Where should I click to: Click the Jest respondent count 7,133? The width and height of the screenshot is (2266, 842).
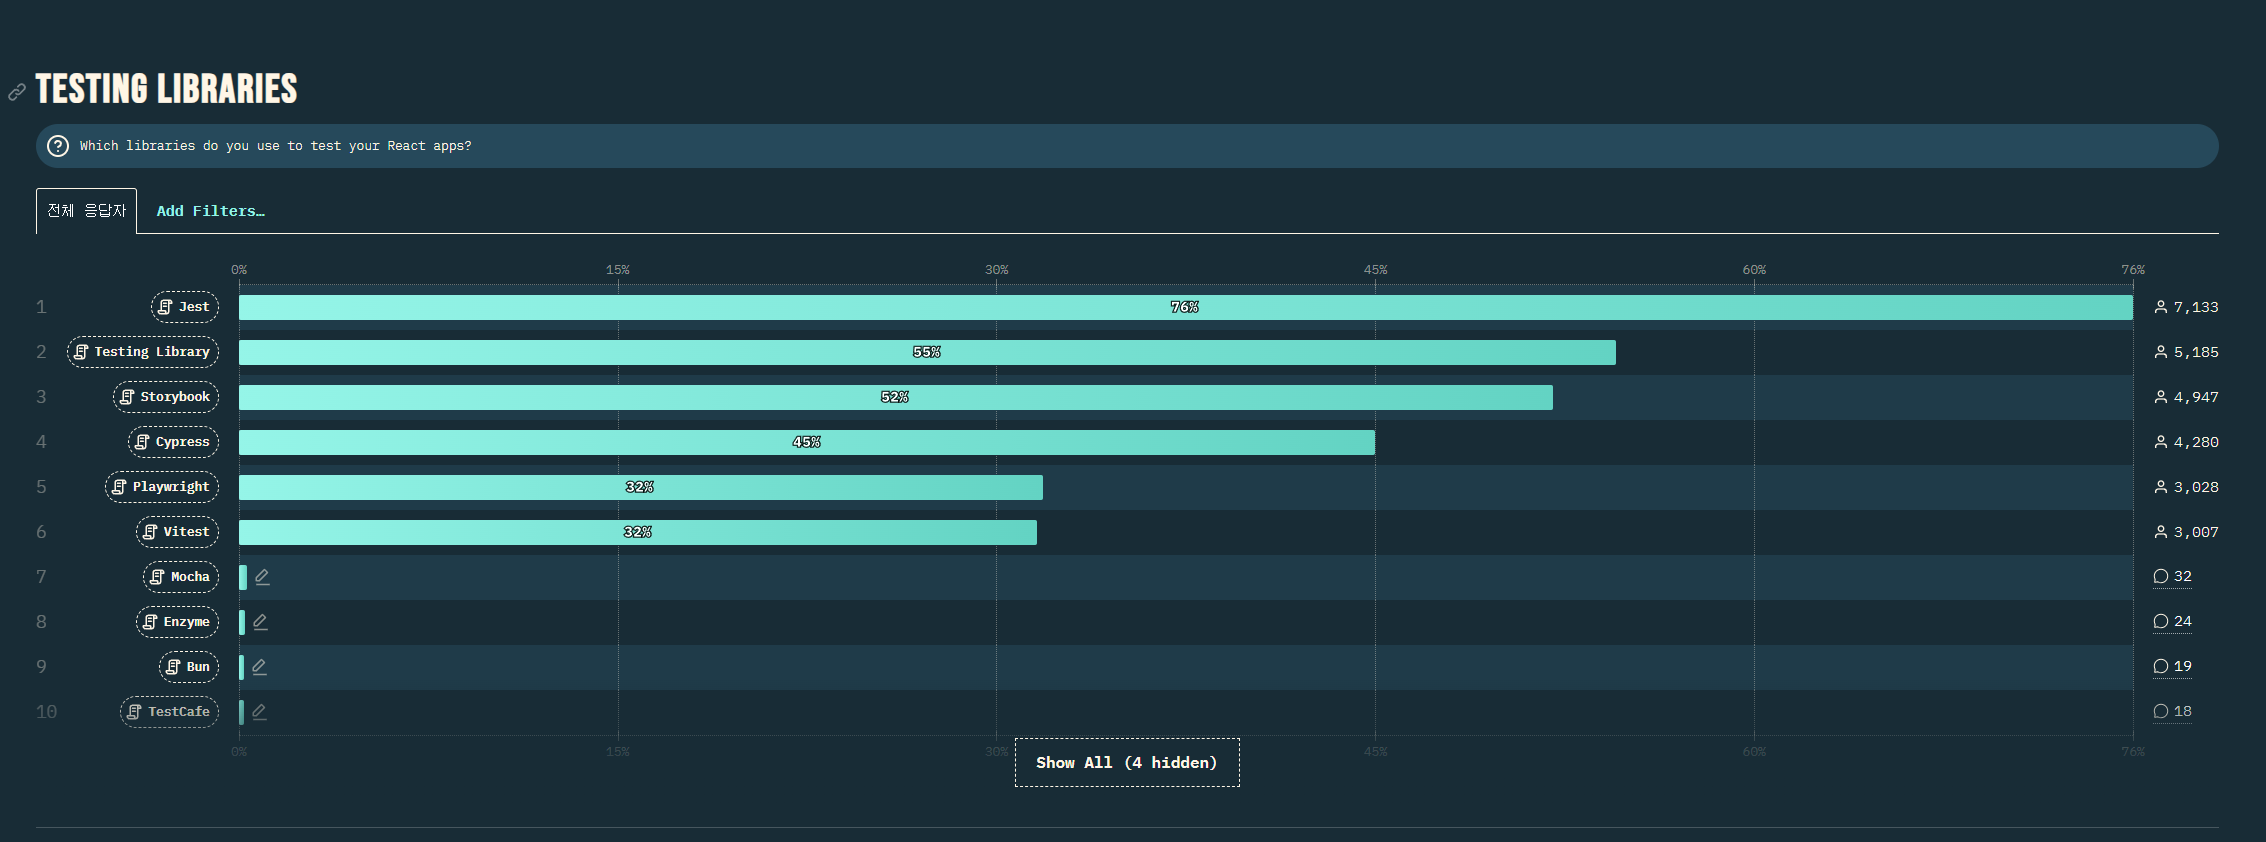[2186, 307]
